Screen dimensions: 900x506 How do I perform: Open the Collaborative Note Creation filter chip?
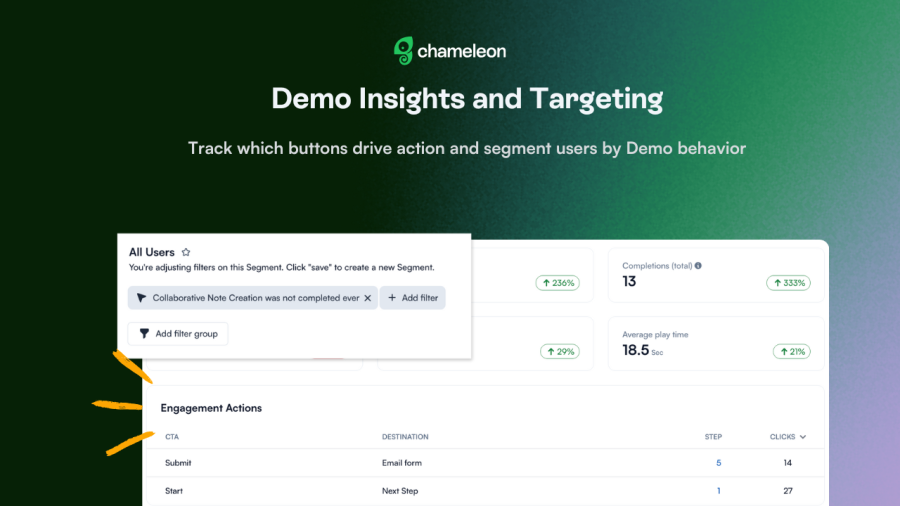(255, 298)
